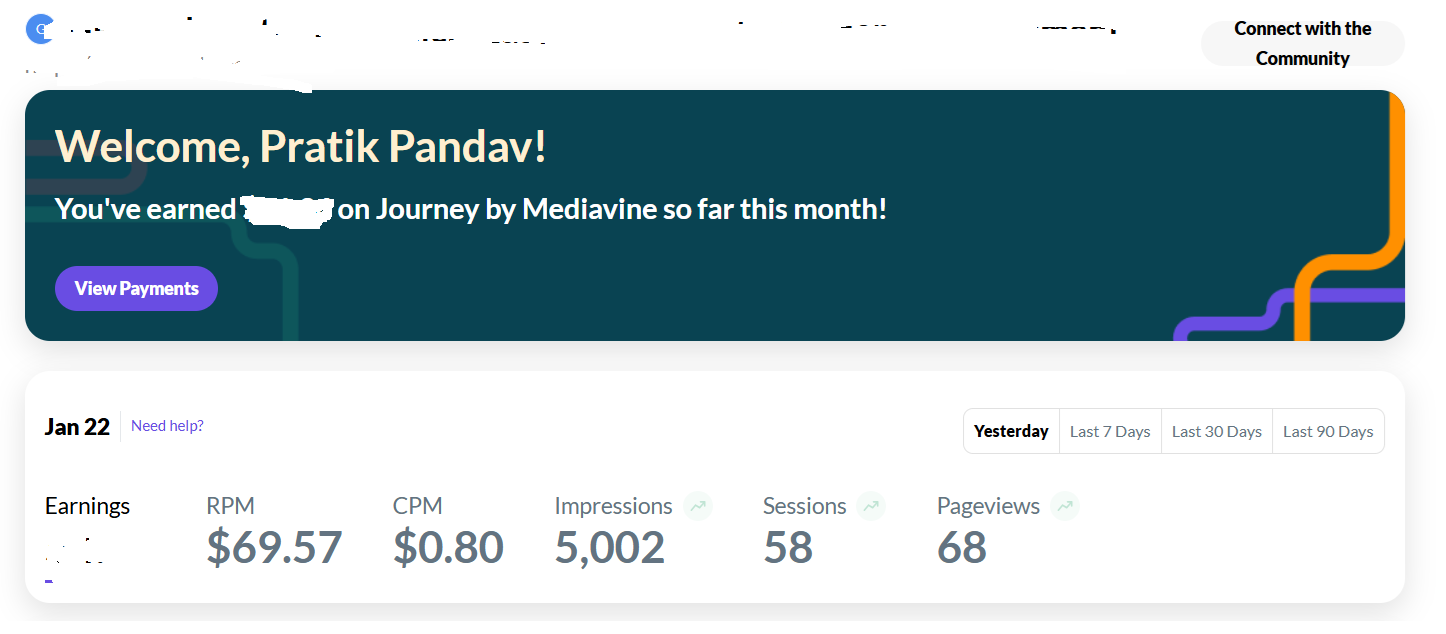Select the Earnings metric label

point(88,506)
